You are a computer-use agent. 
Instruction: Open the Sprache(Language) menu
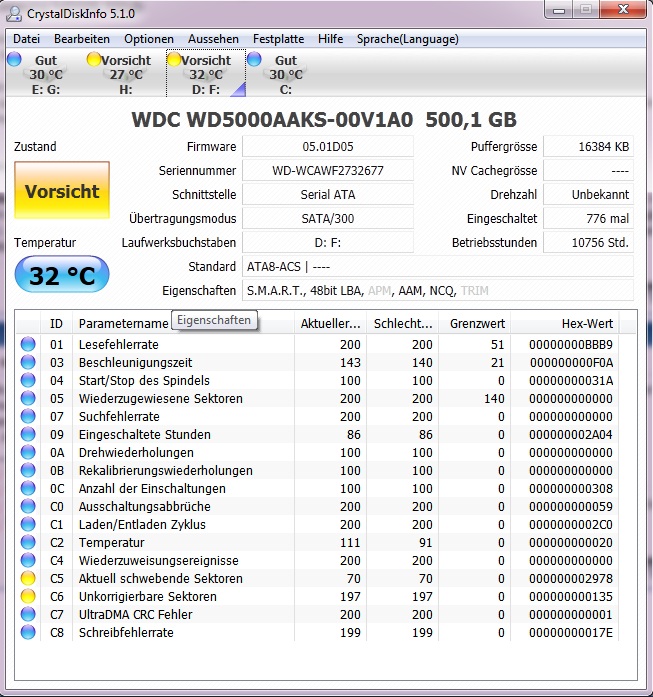coord(408,39)
